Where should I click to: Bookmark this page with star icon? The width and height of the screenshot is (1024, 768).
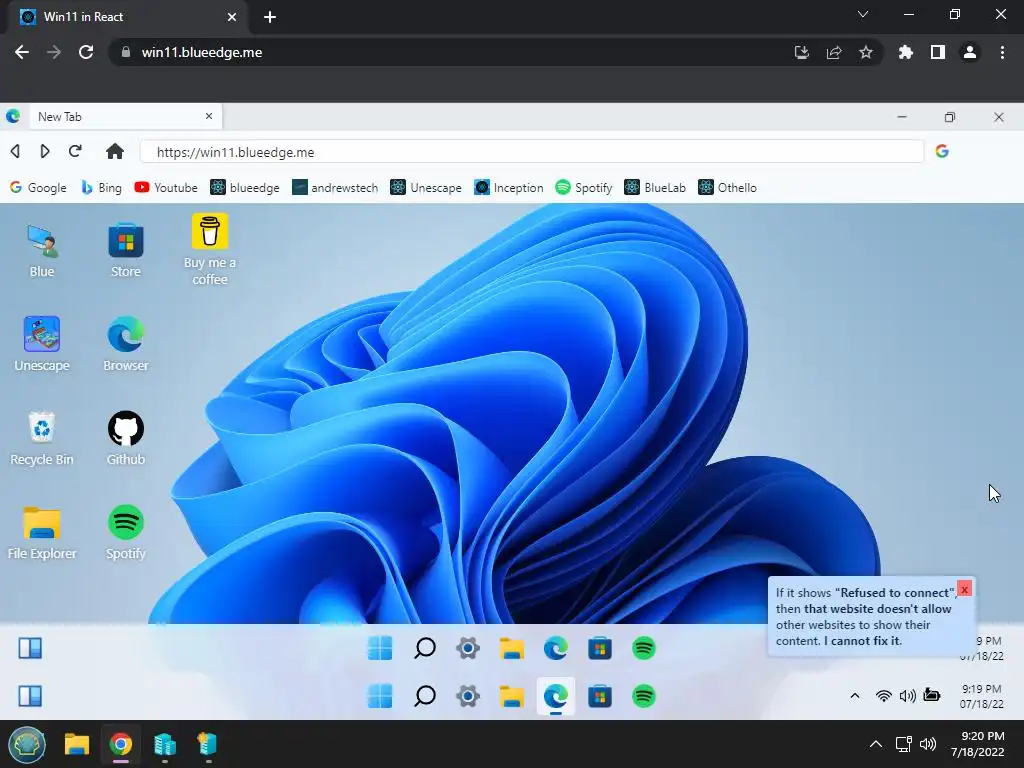[x=866, y=52]
